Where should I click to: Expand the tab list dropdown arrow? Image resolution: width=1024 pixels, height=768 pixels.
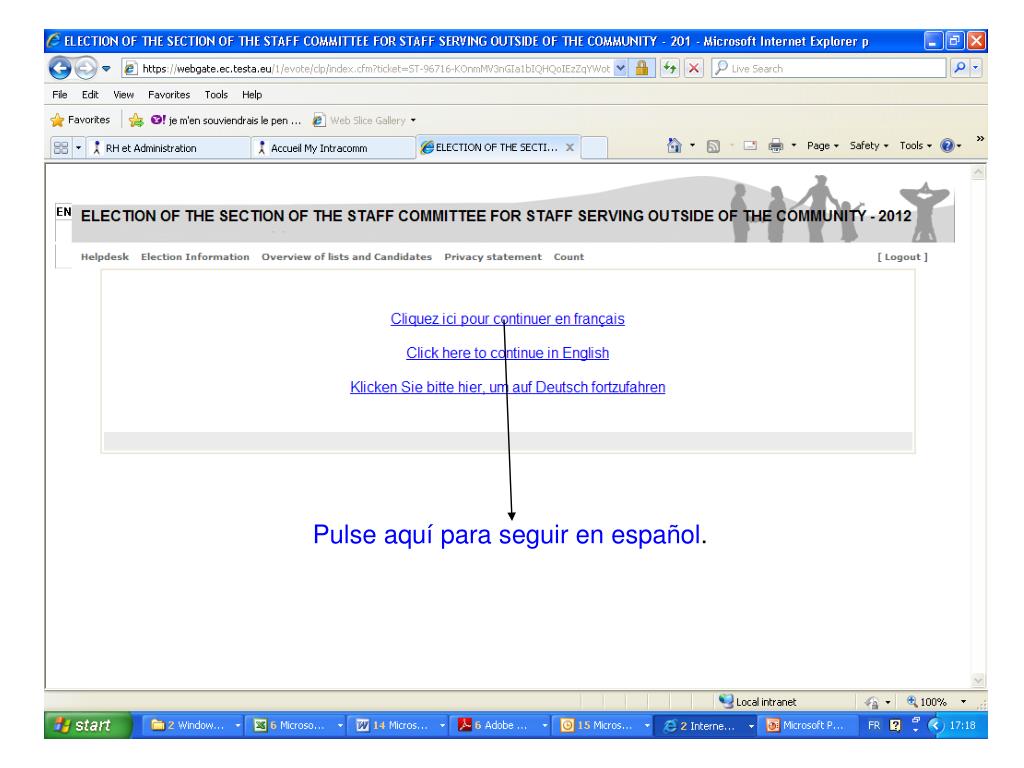(x=78, y=148)
